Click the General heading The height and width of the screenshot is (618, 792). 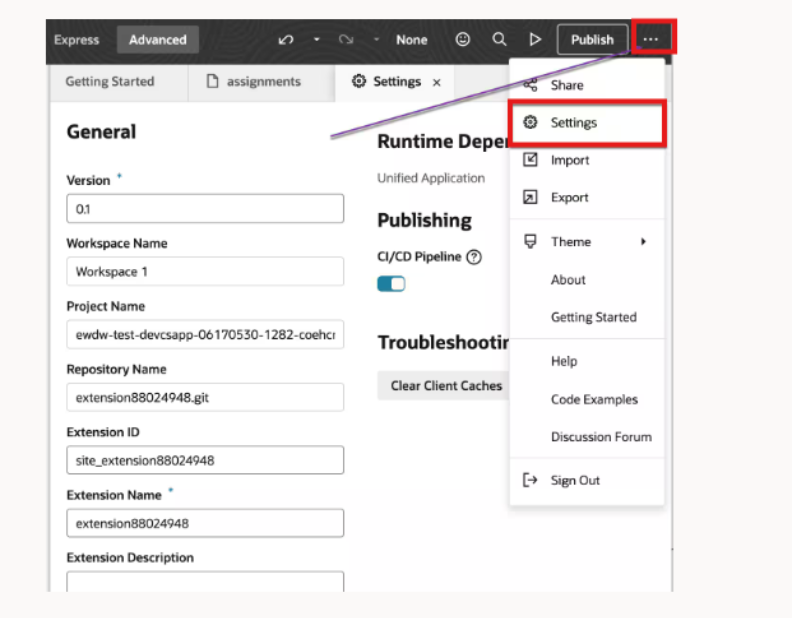[x=102, y=132]
